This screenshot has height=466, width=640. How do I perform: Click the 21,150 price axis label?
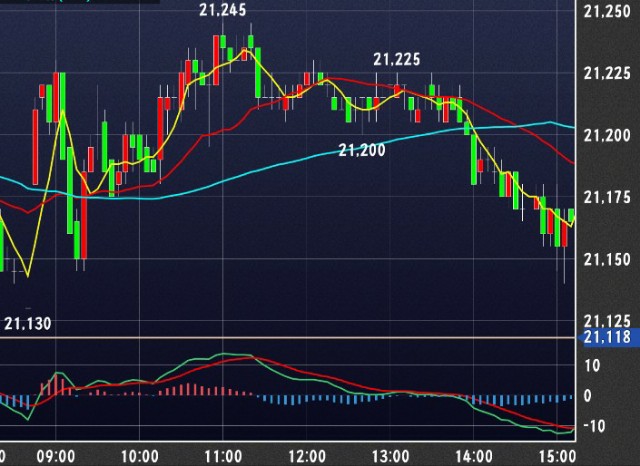tap(607, 260)
